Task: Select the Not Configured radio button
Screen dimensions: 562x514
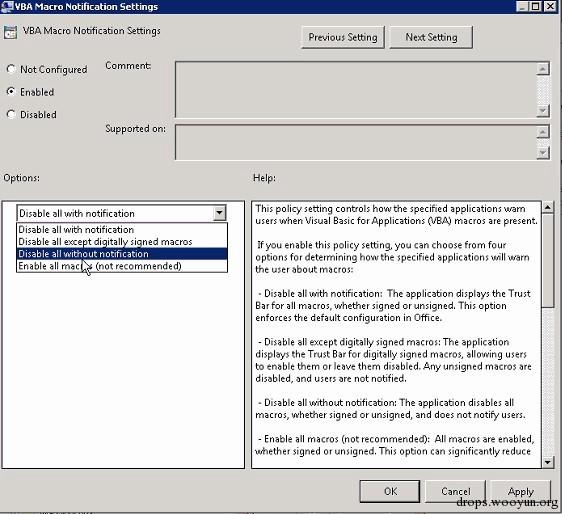Action: point(11,69)
